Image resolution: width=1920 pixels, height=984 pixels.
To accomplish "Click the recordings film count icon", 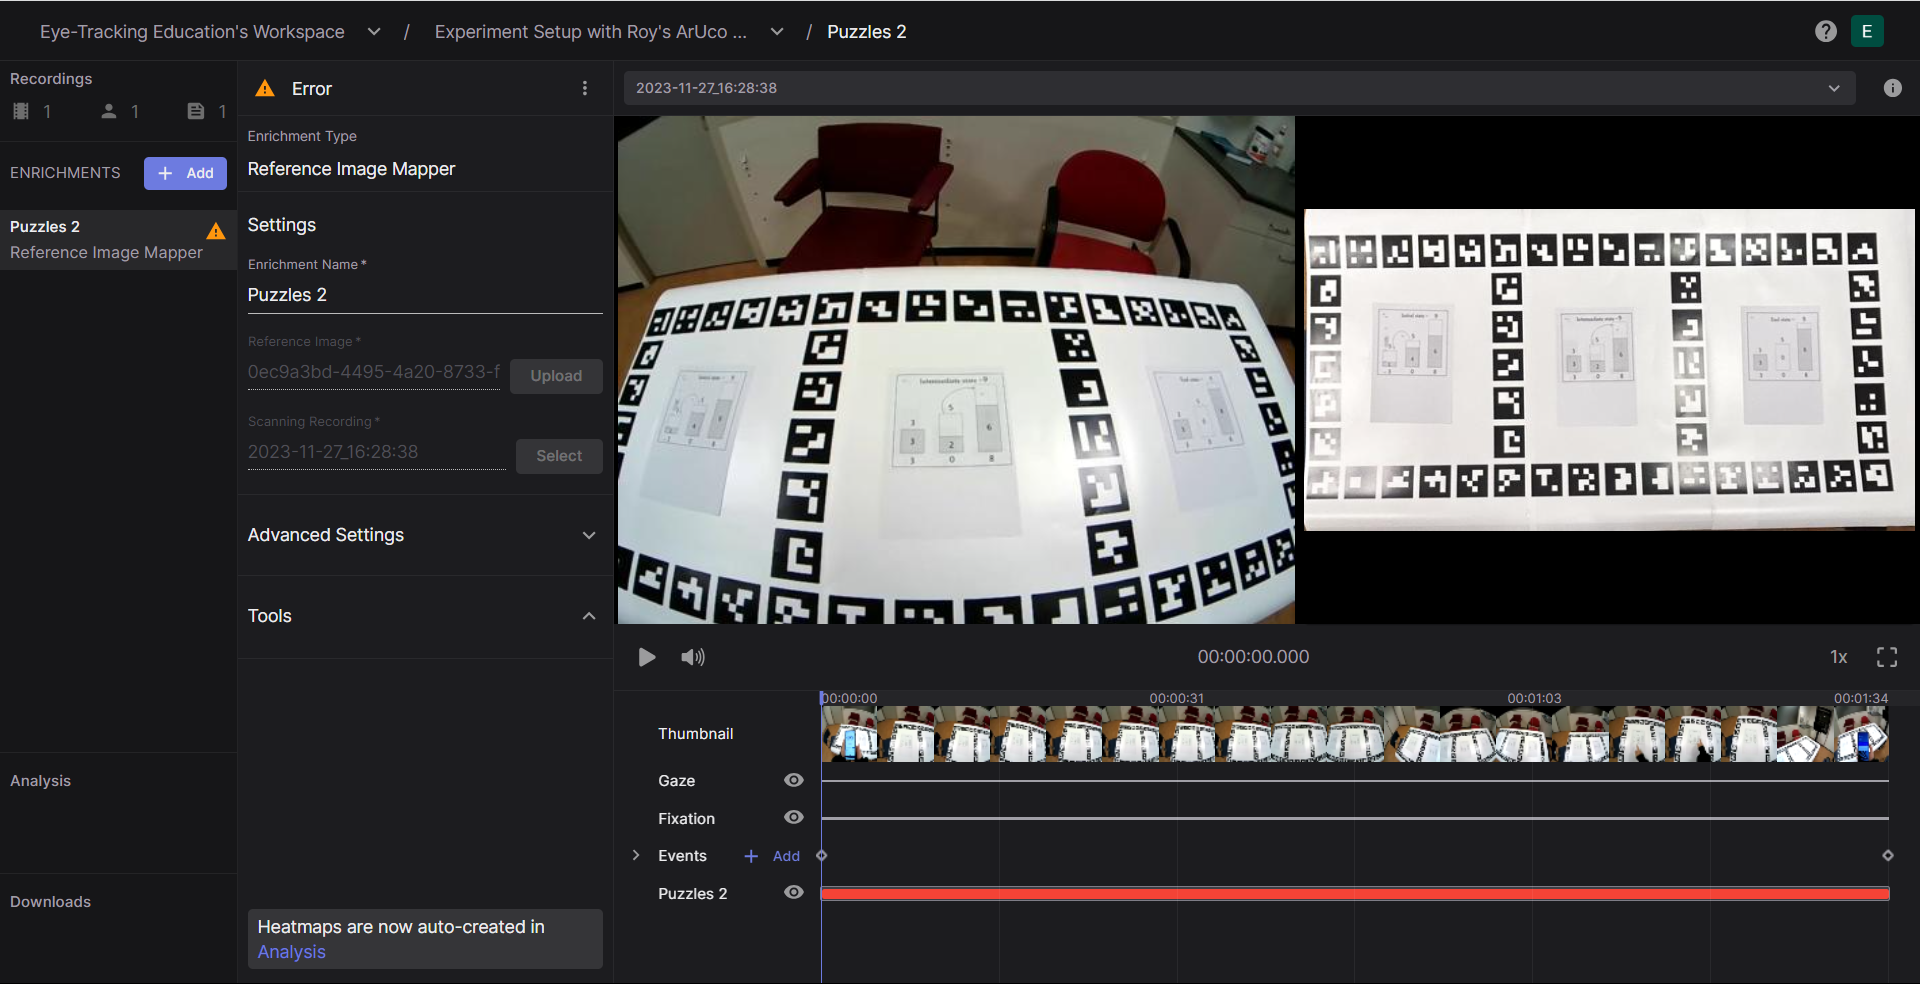I will 21,111.
